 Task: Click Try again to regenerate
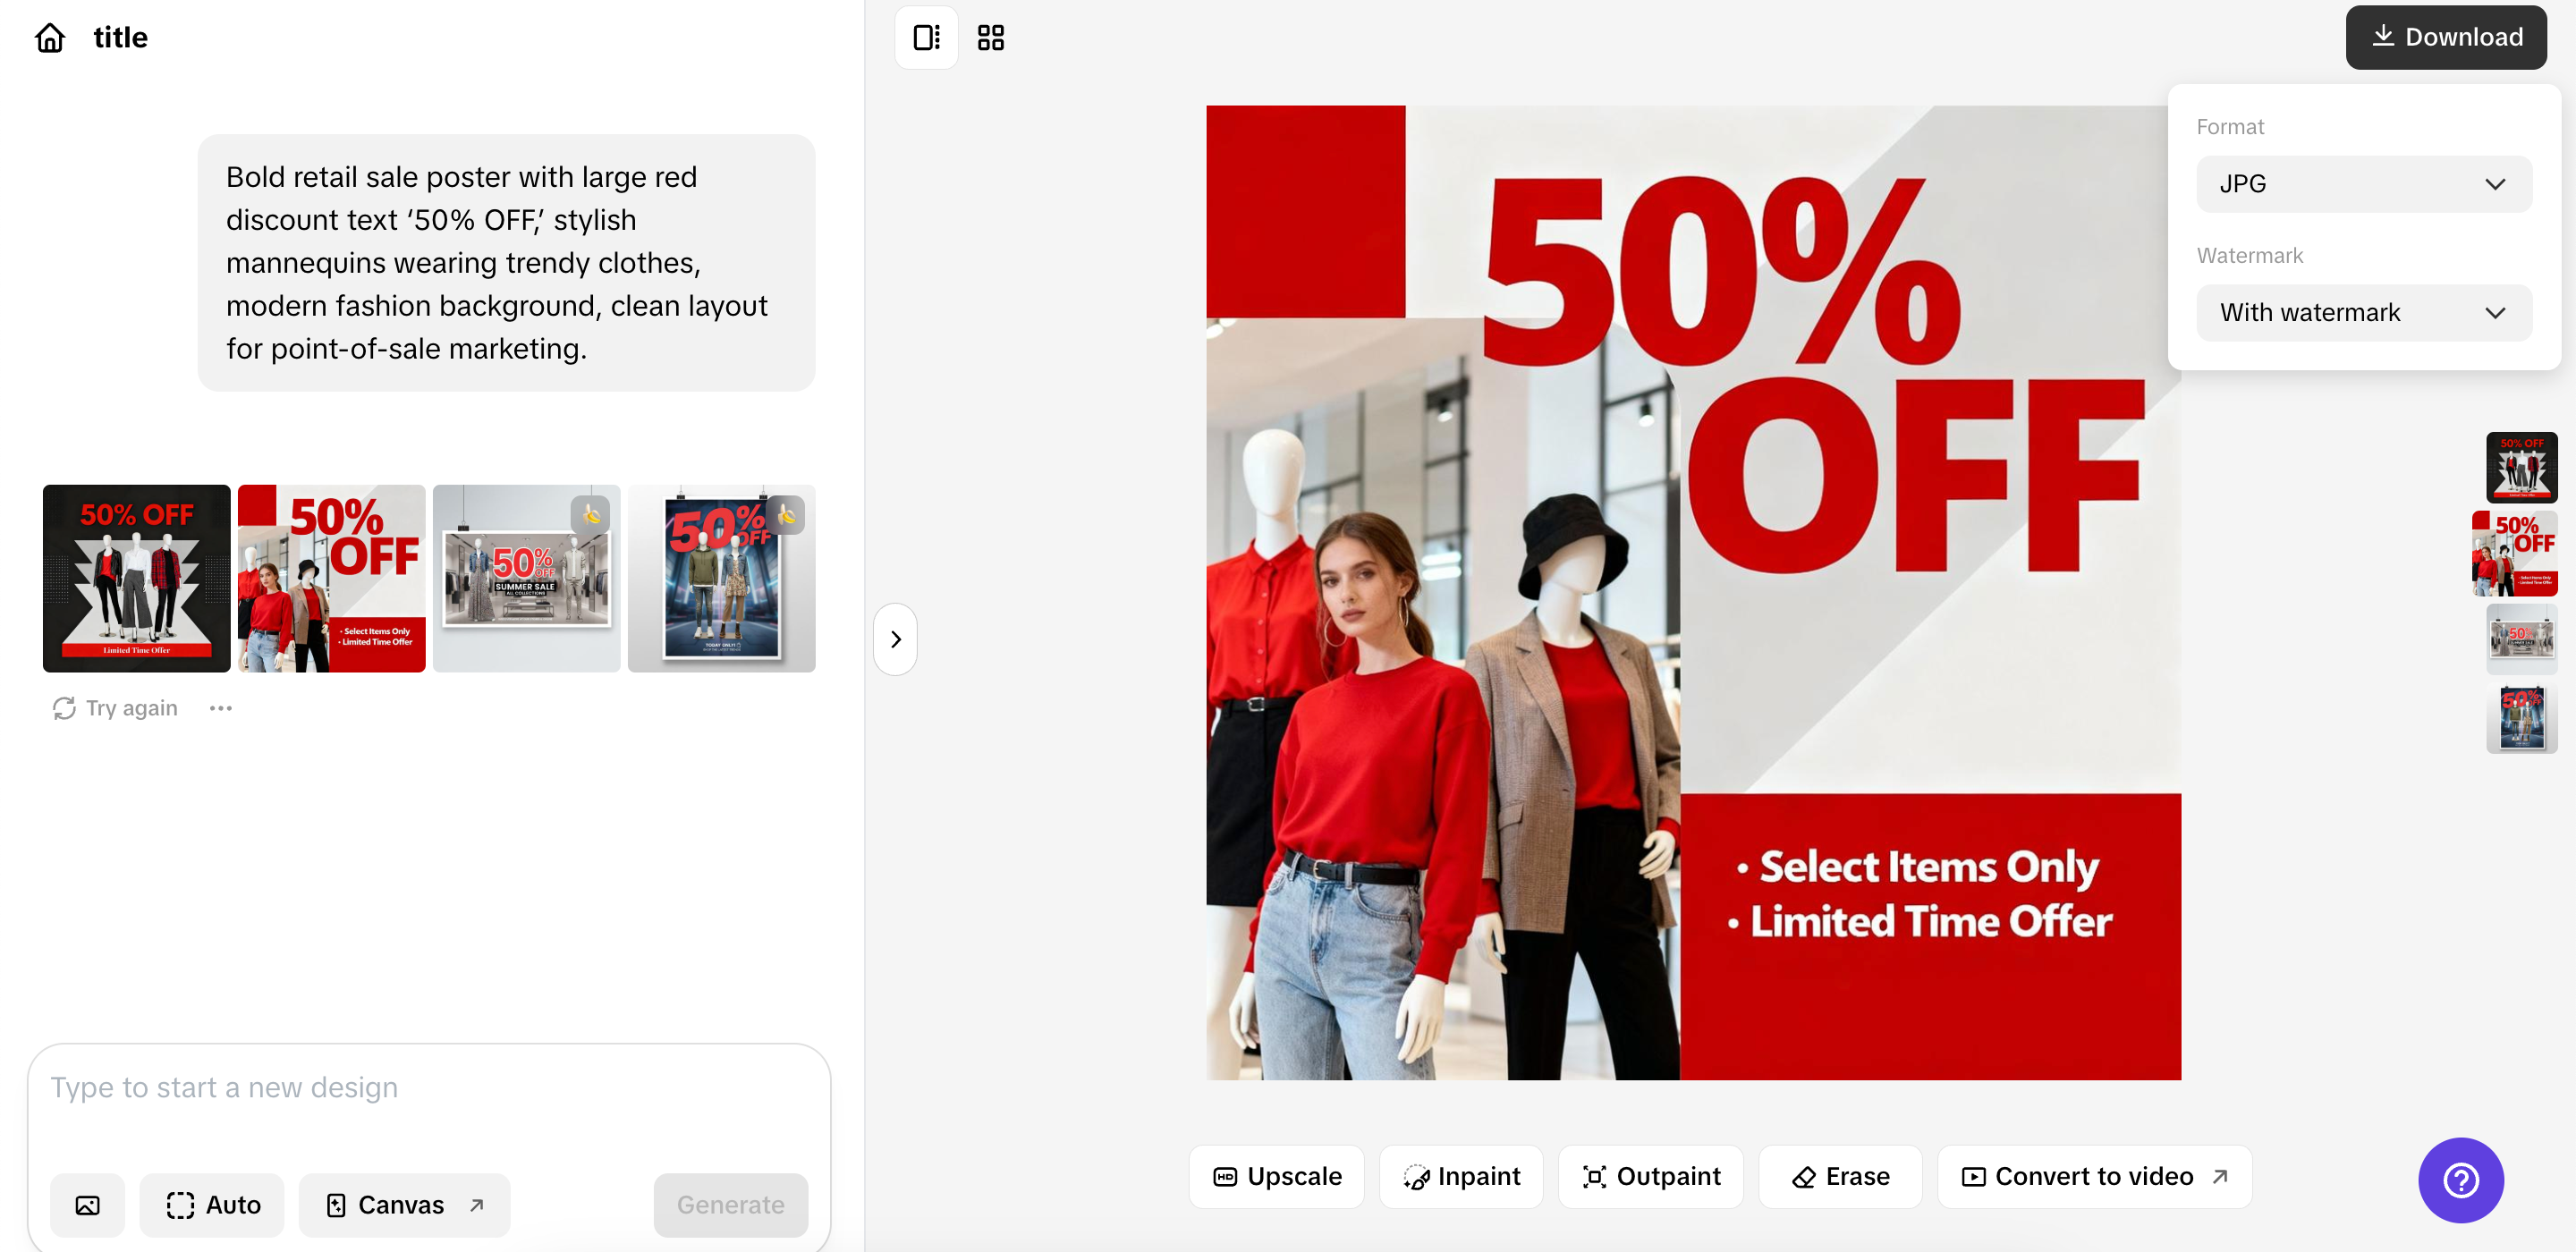pyautogui.click(x=116, y=708)
